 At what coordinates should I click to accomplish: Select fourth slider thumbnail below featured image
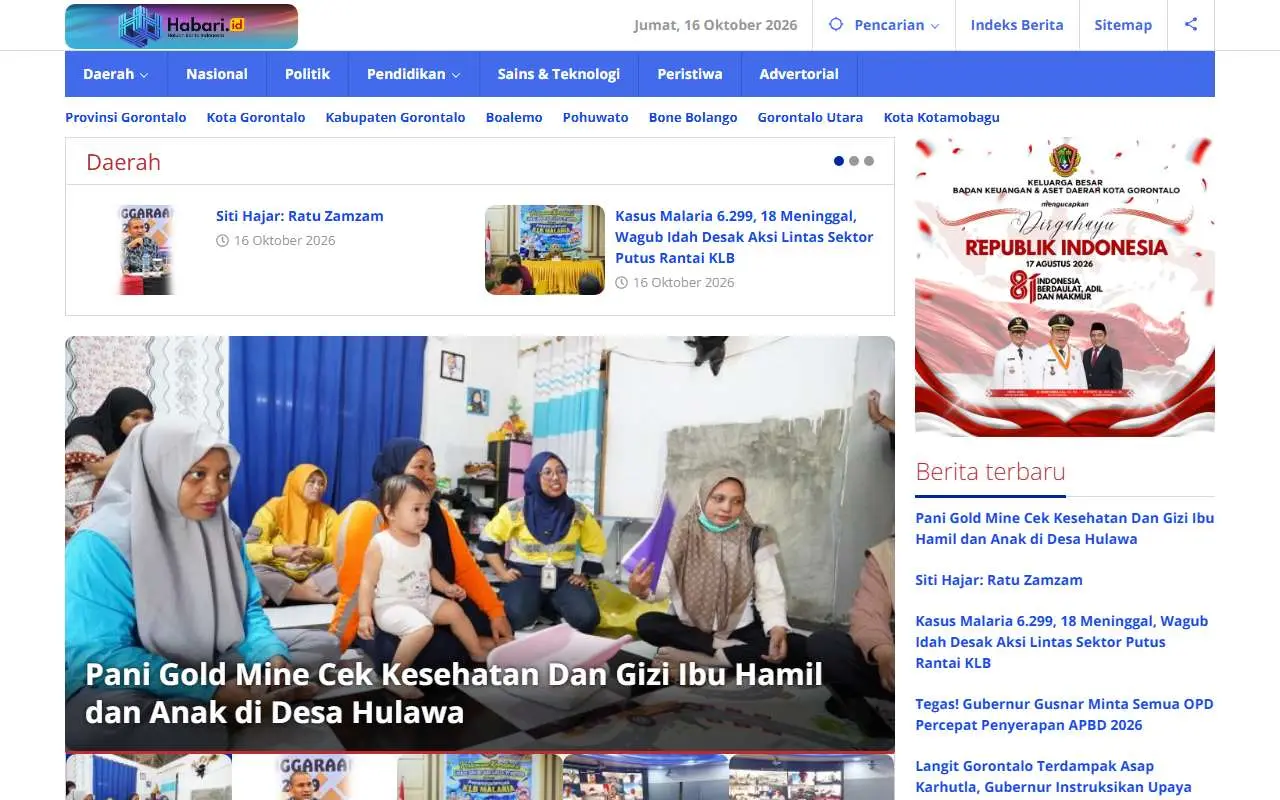tap(646, 777)
